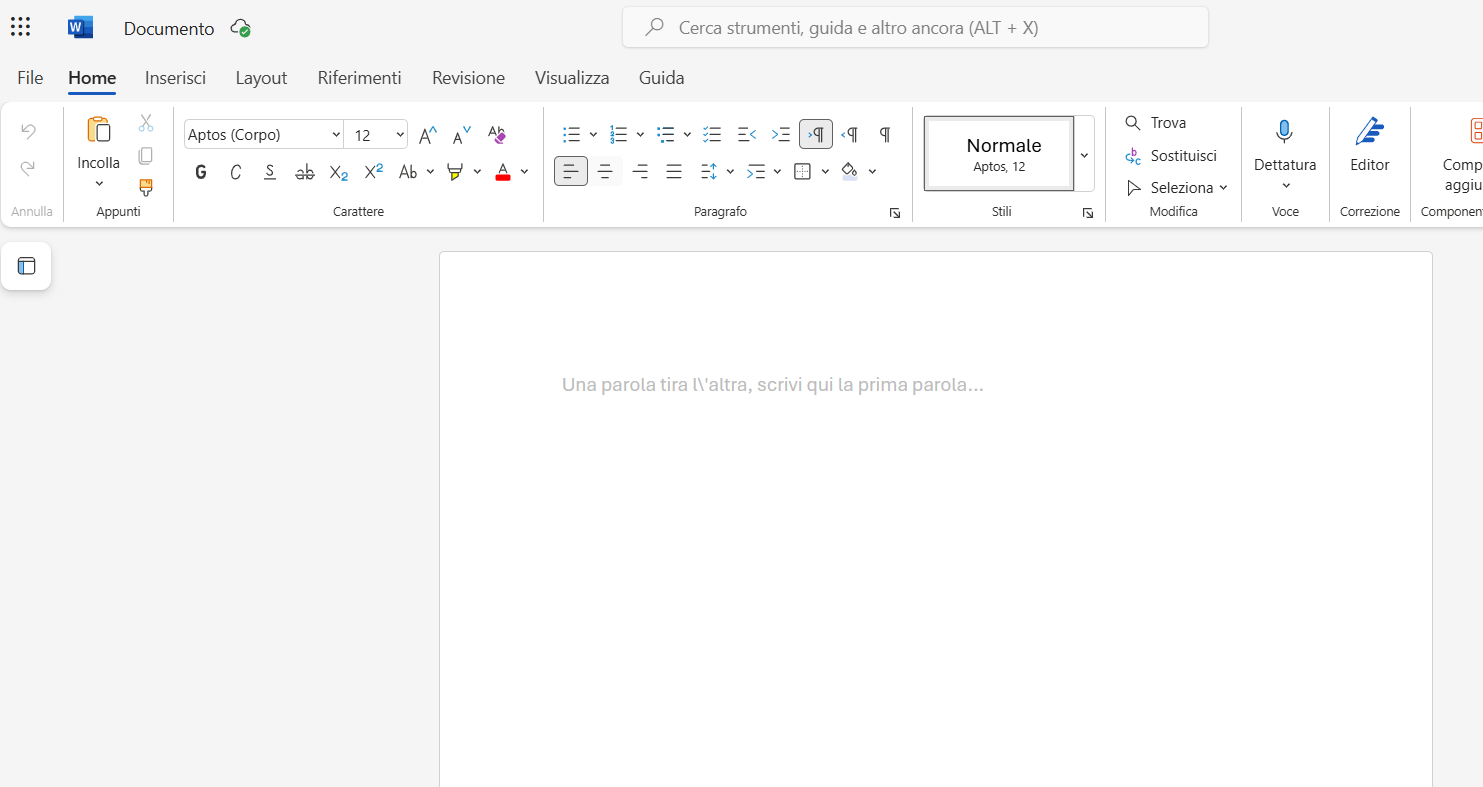Click the Sostituisci replace button

[1171, 156]
